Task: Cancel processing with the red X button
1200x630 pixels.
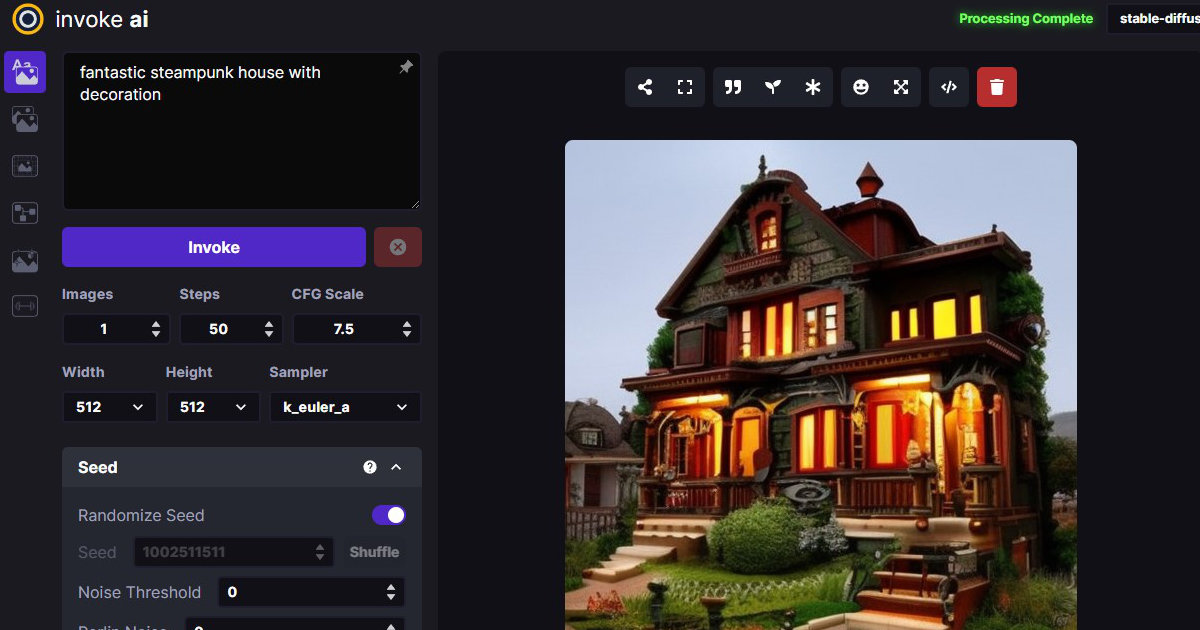Action: pyautogui.click(x=398, y=247)
